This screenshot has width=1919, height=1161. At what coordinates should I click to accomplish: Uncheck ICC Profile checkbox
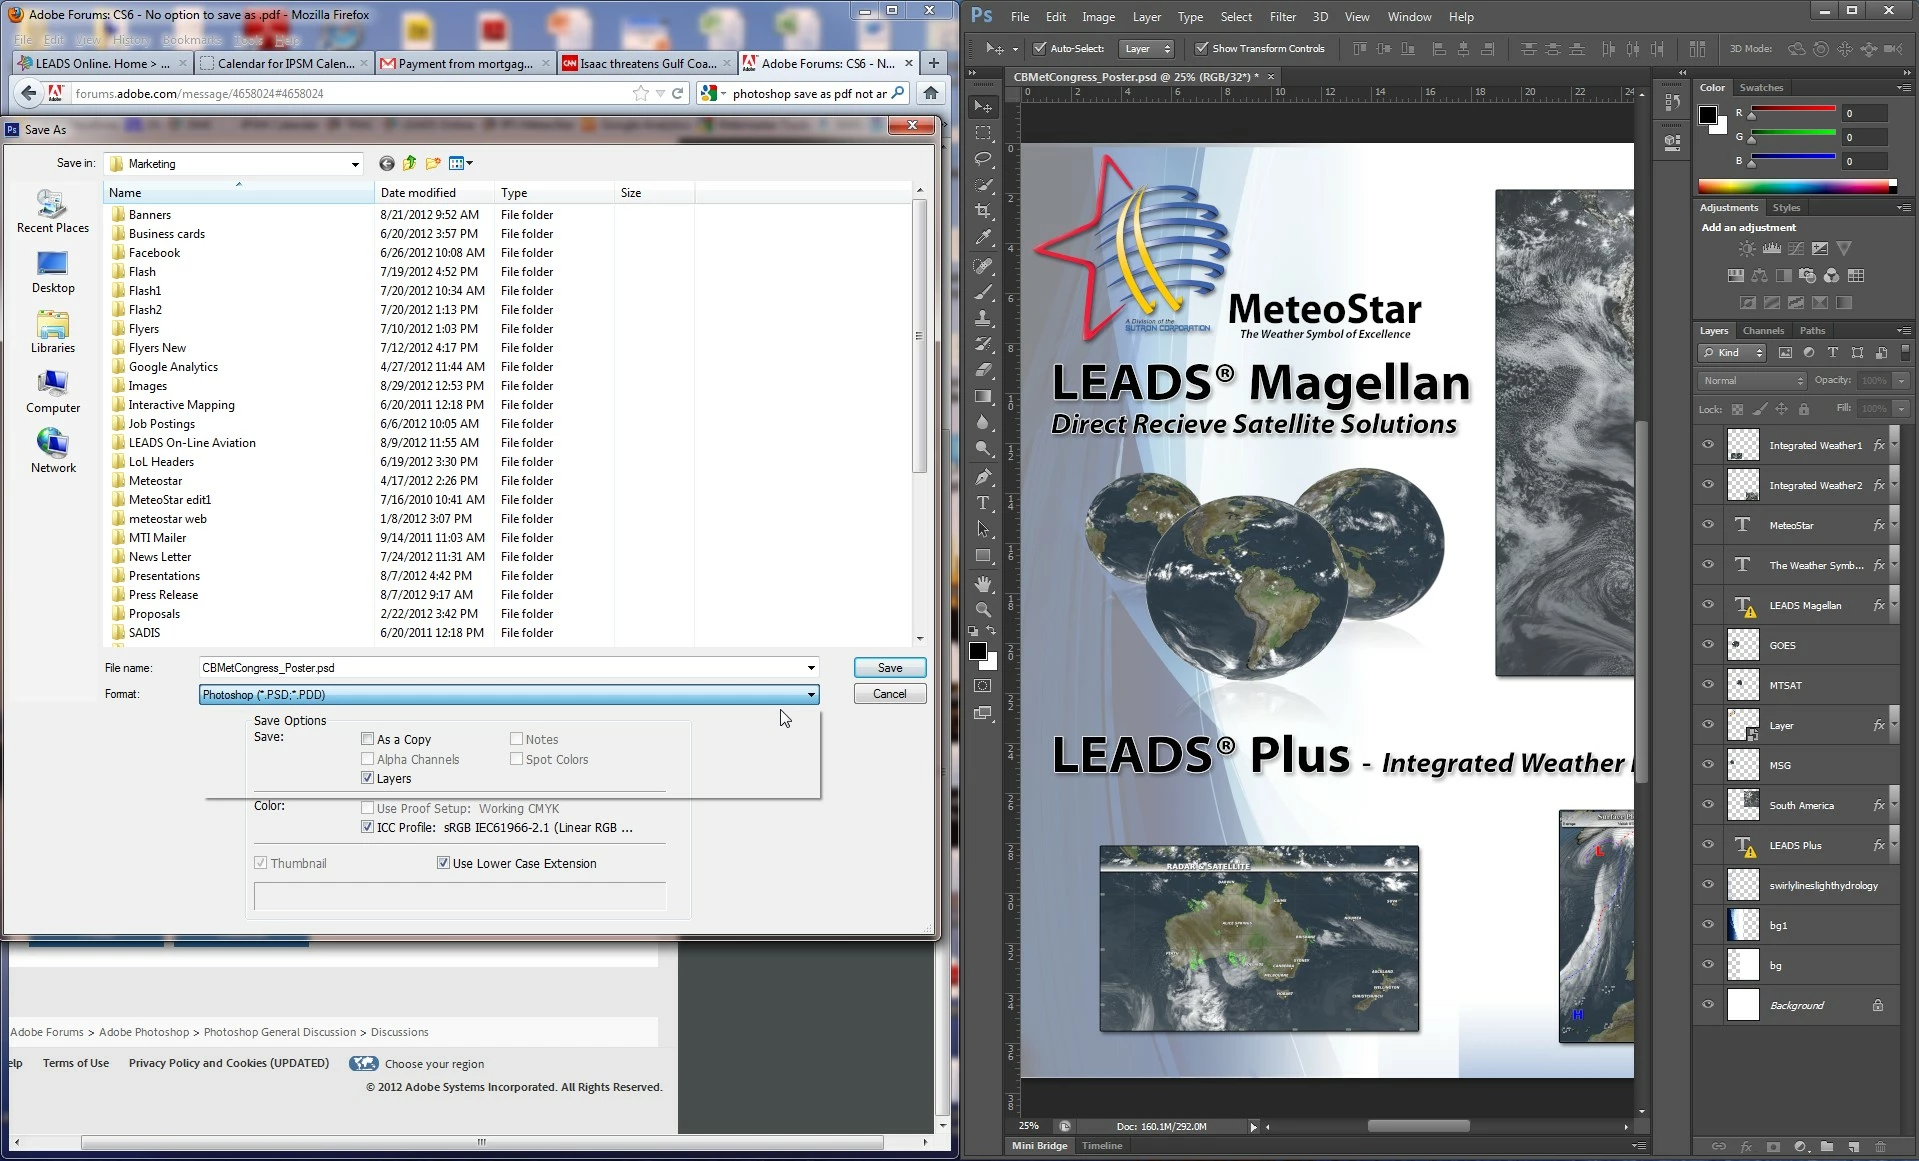tap(367, 827)
